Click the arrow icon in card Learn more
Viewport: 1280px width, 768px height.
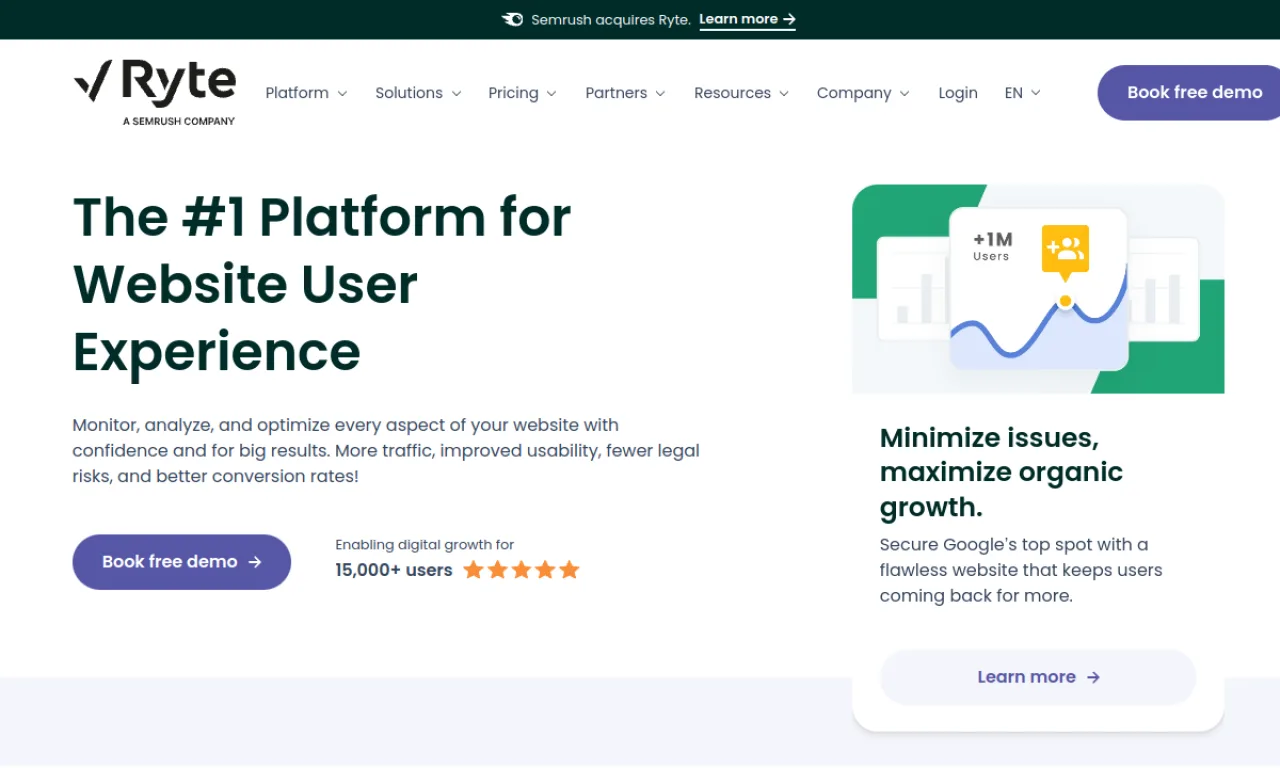(x=1093, y=677)
